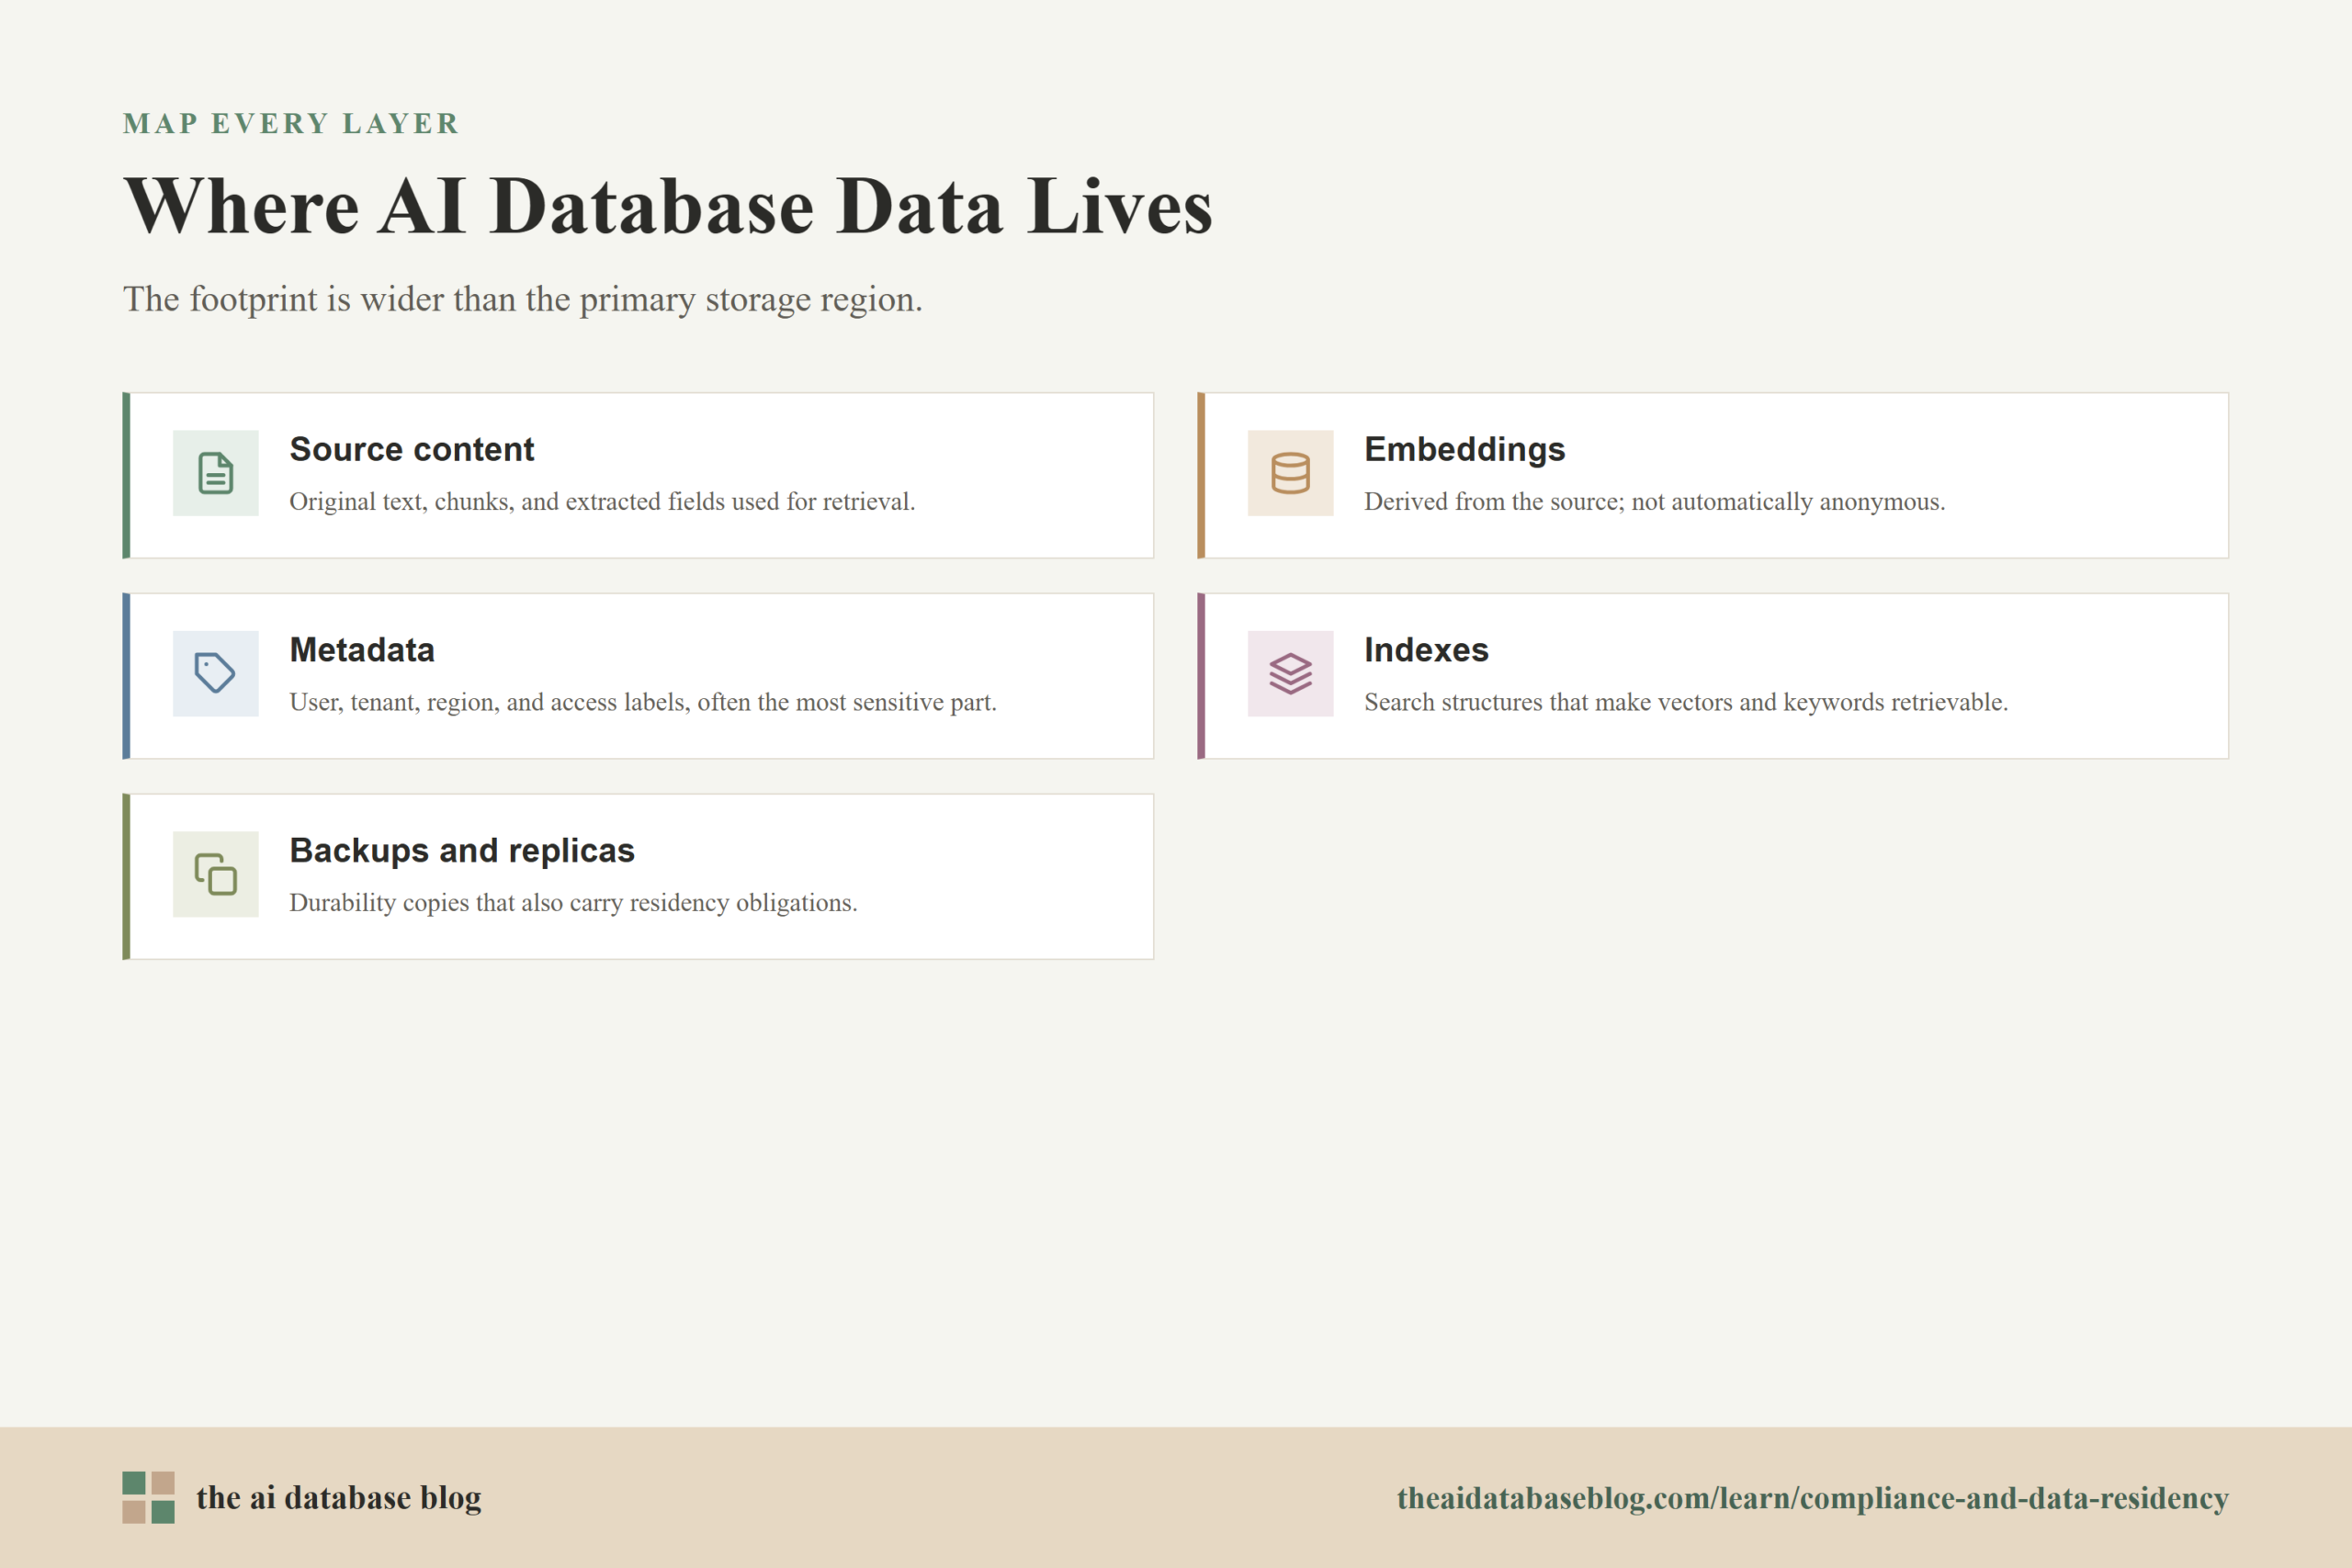Select the 'Embeddings' card heading

[x=1464, y=450]
